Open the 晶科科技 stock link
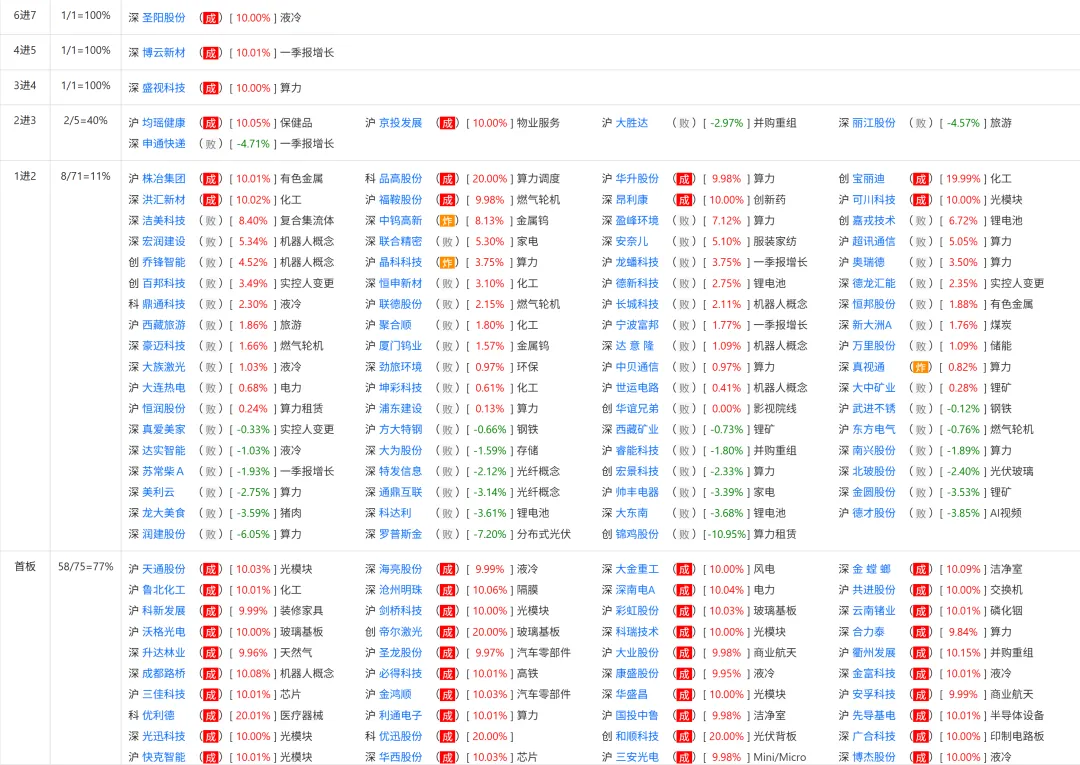1080x765 pixels. 401,262
